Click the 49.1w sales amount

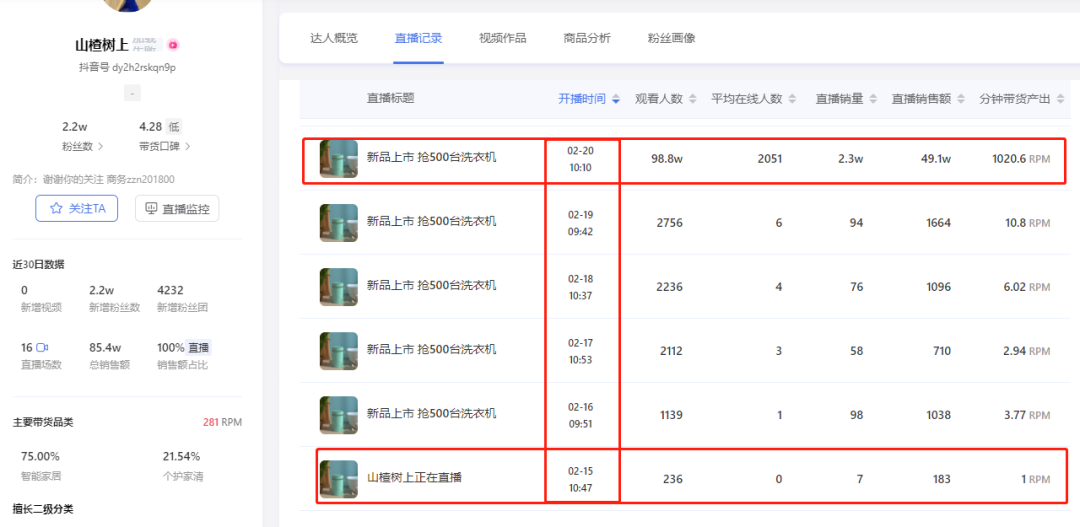point(936,159)
